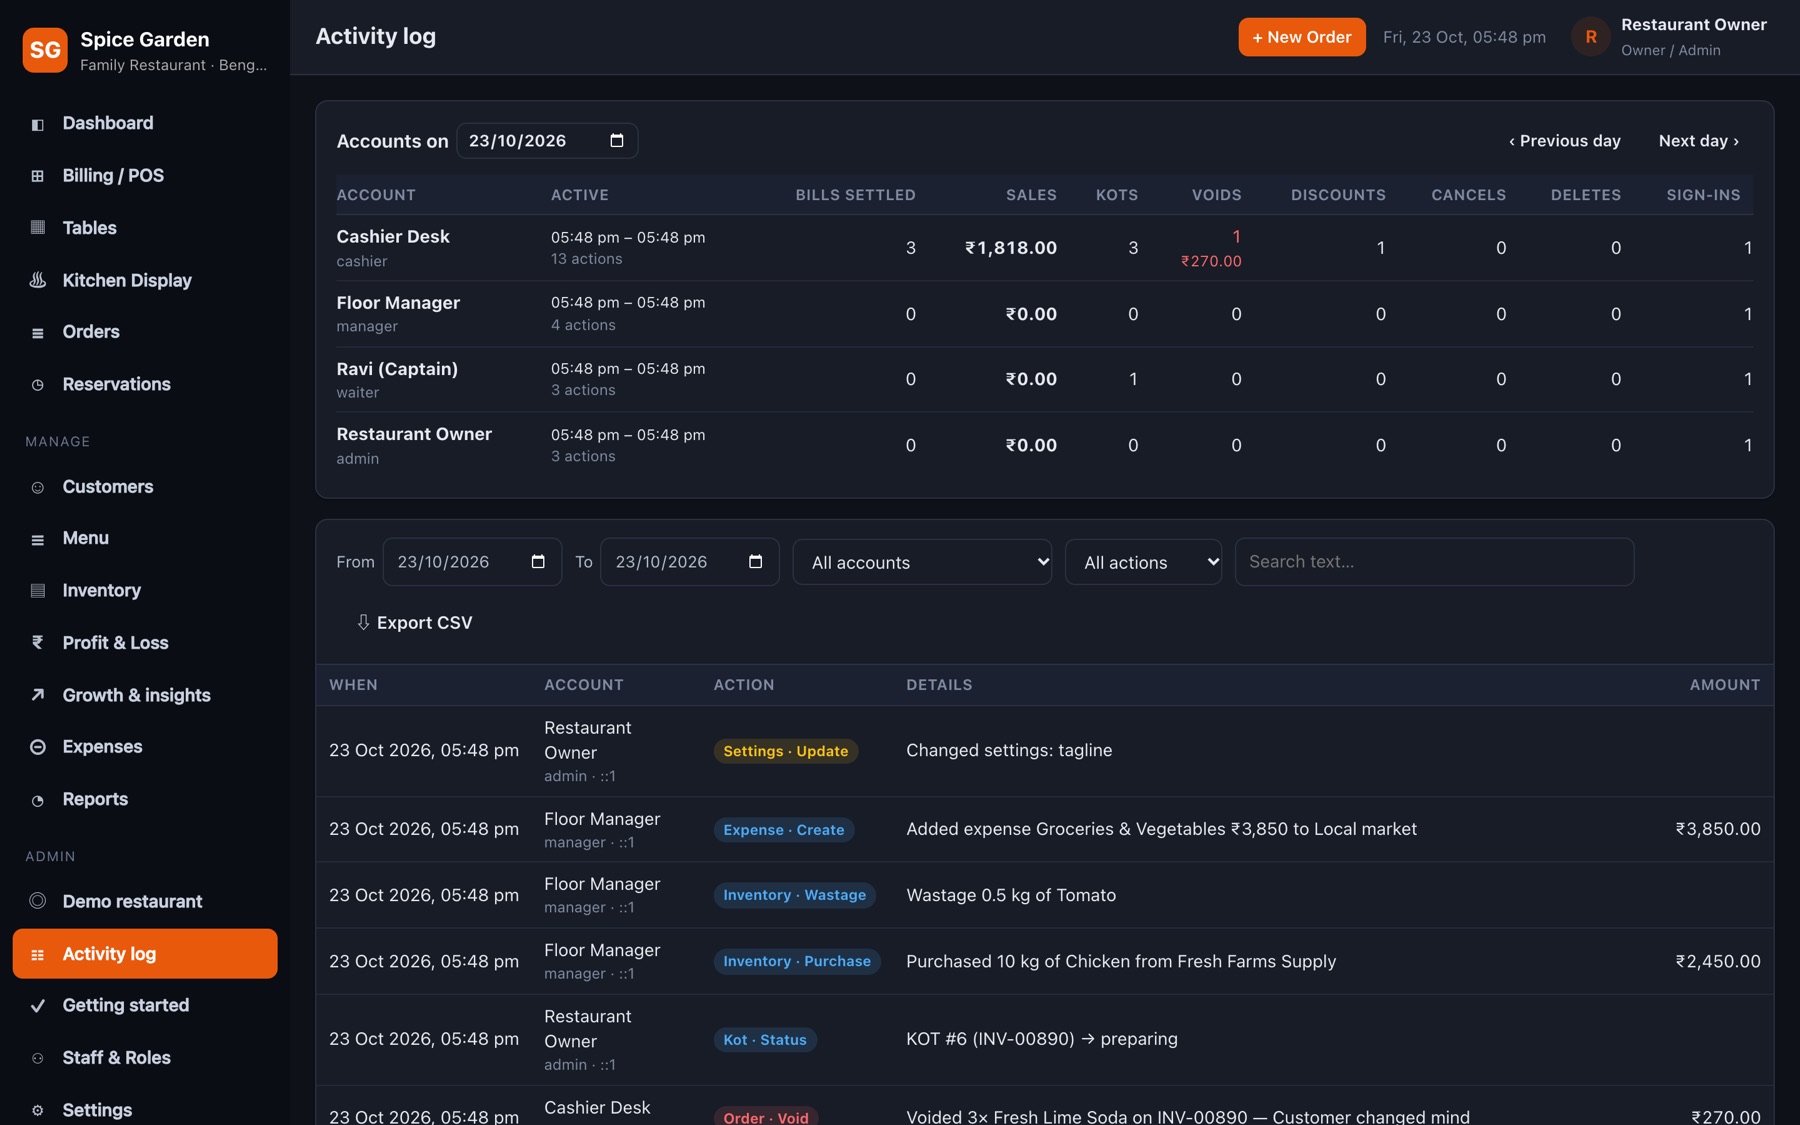Click the Restaurant Owner avatar R
1800x1125 pixels.
click(x=1590, y=37)
